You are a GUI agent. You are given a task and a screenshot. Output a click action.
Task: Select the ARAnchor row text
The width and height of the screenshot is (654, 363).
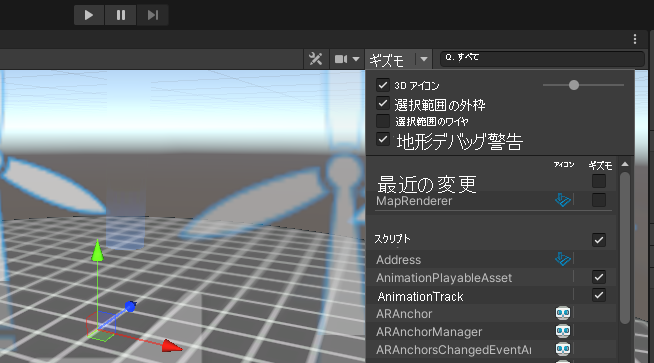tap(404, 314)
